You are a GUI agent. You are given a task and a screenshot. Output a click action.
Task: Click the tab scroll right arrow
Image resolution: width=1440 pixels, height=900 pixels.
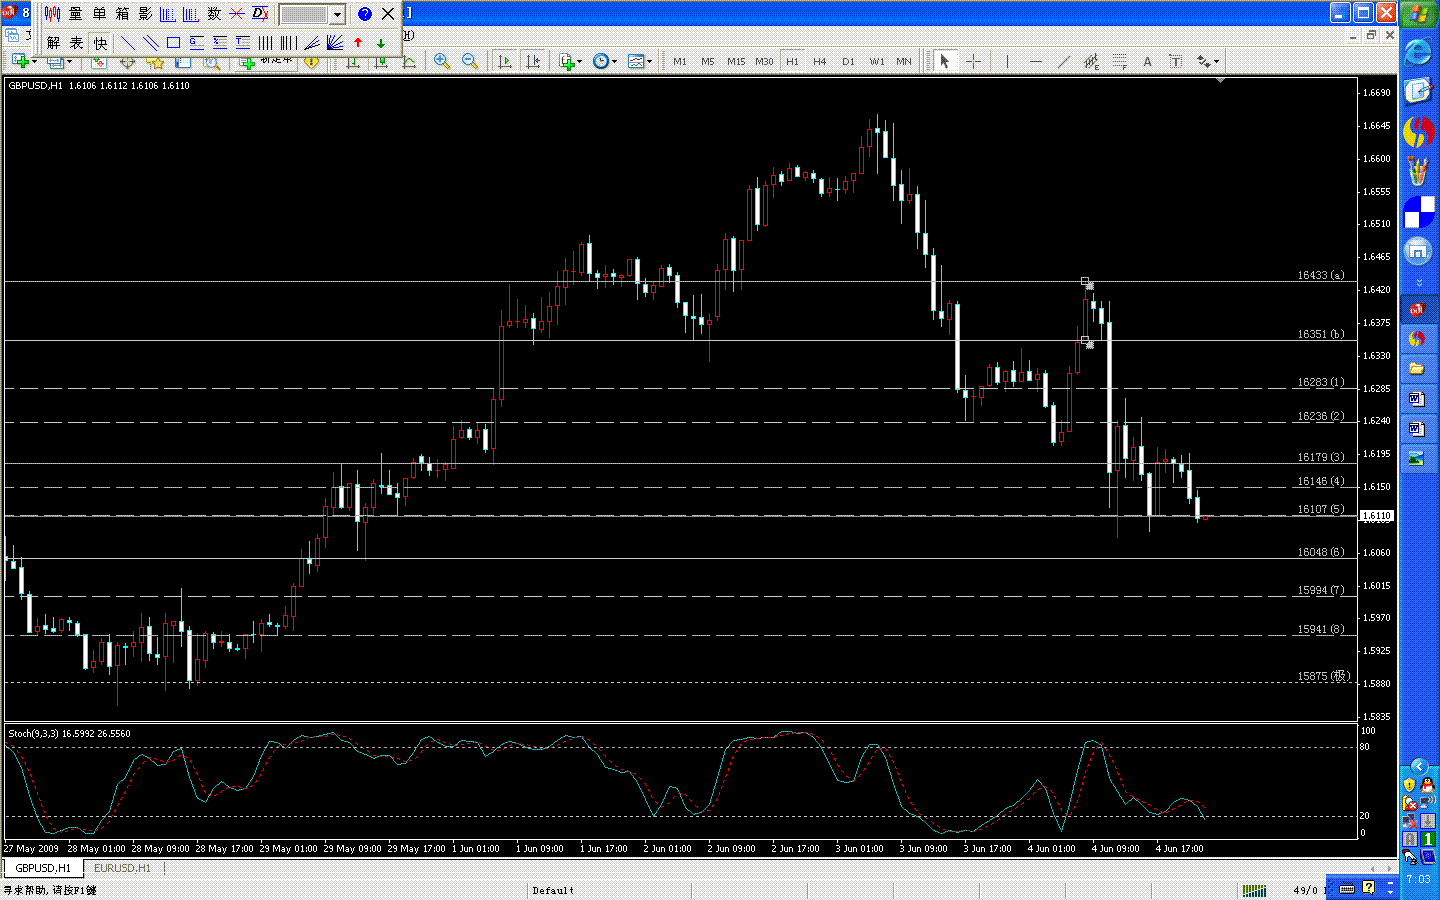point(1387,868)
